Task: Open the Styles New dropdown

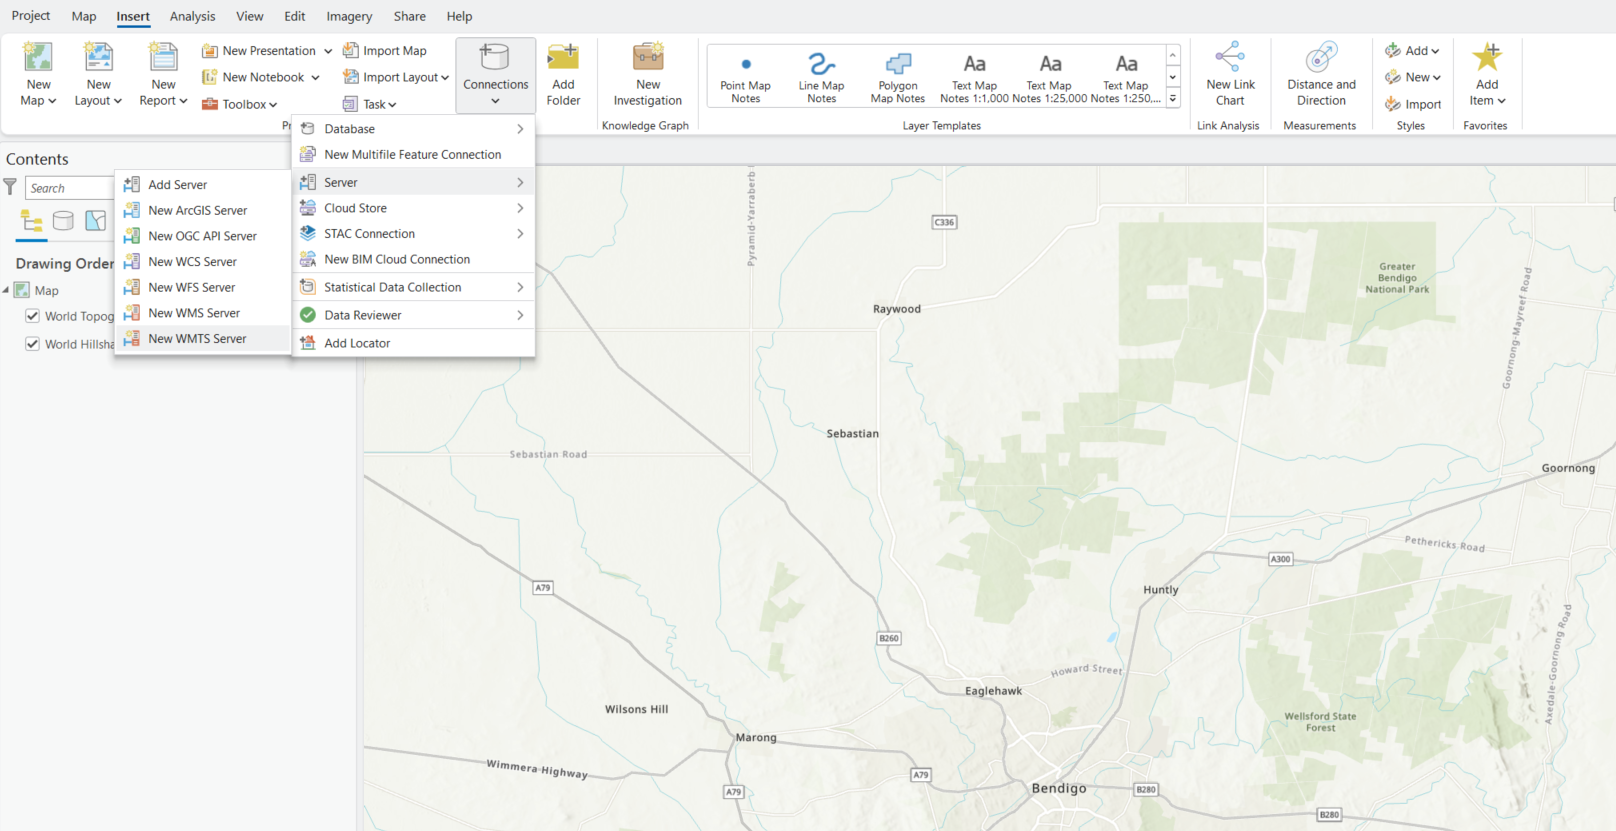Action: click(x=1412, y=77)
